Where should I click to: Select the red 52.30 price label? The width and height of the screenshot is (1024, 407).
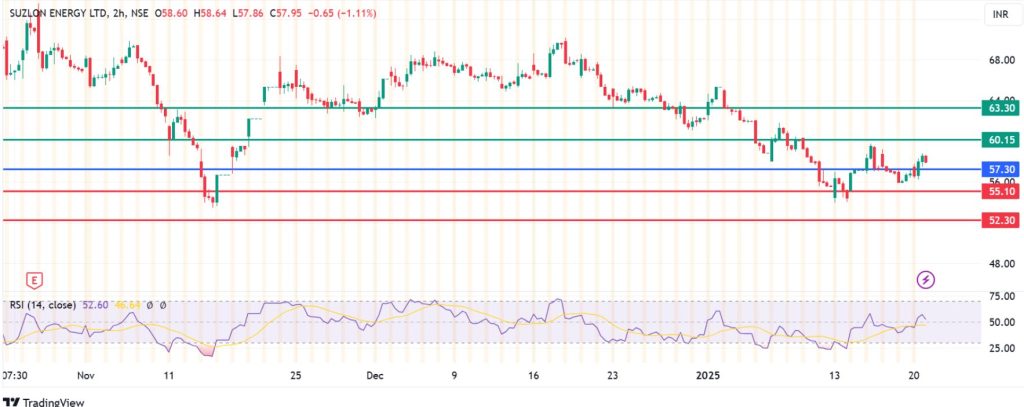click(x=1001, y=220)
